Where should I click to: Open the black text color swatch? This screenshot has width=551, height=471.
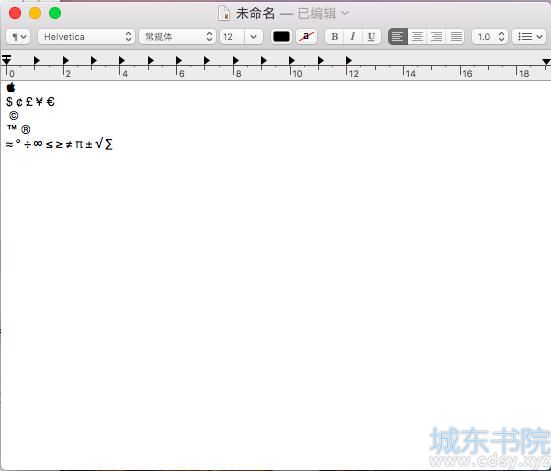(x=281, y=37)
